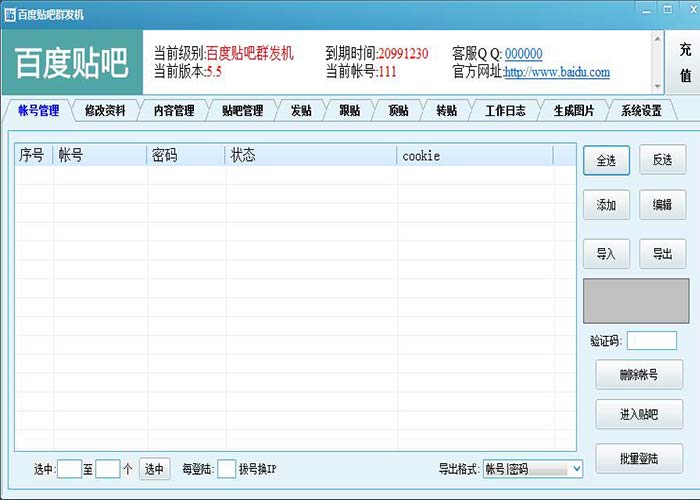Screen dimensions: 700x500
Task: Click the 序号 column header
Action: tap(34, 155)
